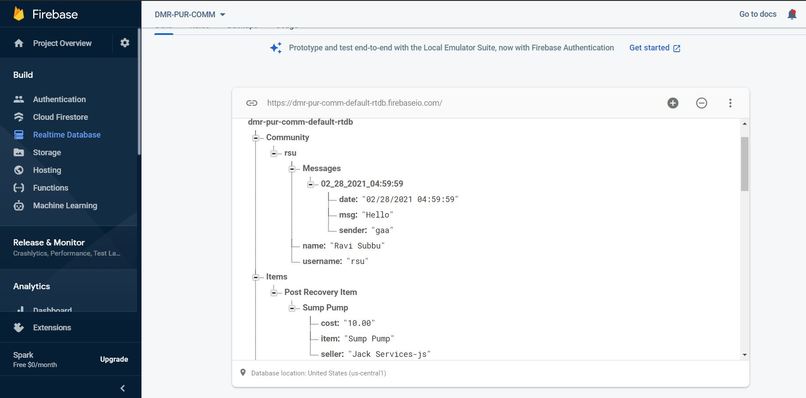Click Project Overview link

point(62,43)
